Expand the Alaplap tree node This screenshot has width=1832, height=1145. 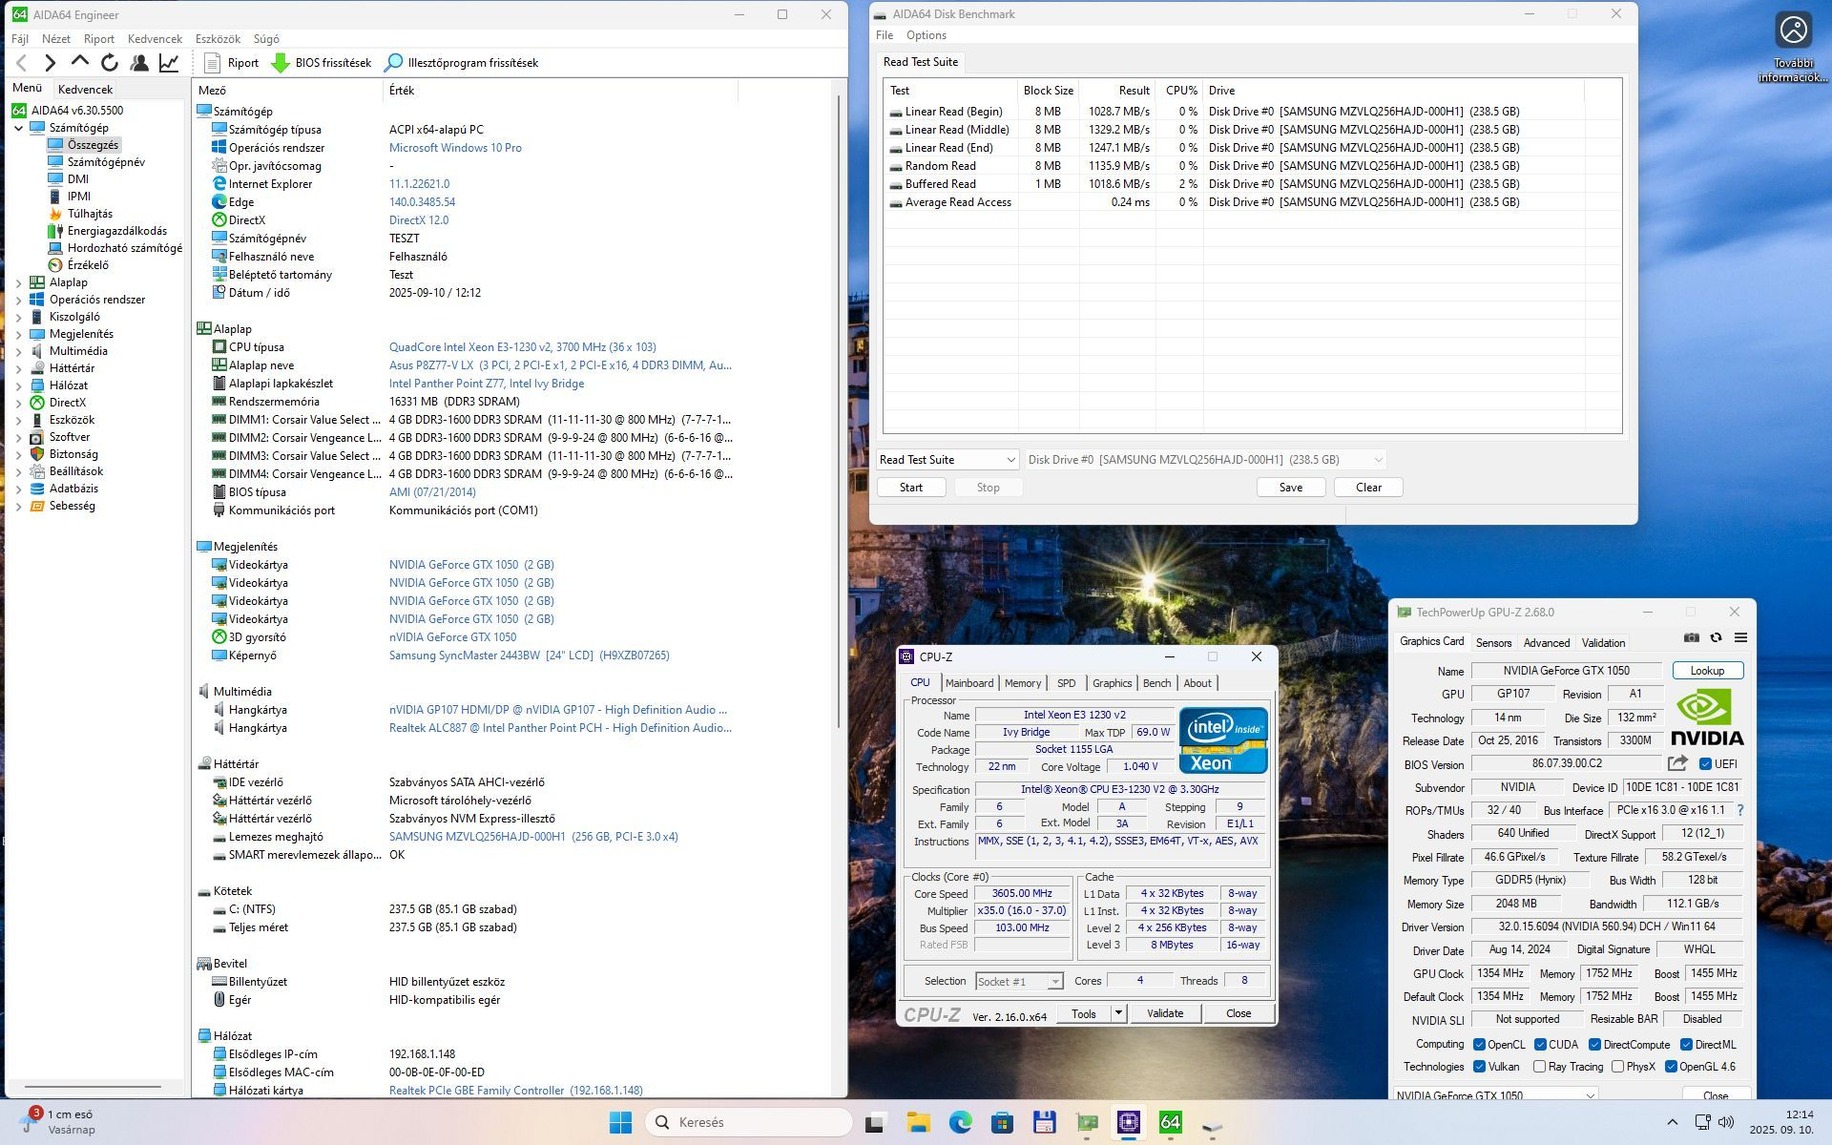[x=18, y=283]
